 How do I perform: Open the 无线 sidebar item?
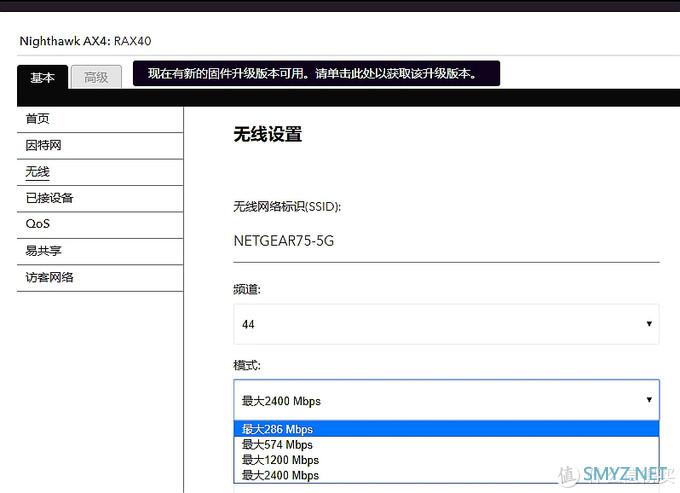[x=100, y=172]
